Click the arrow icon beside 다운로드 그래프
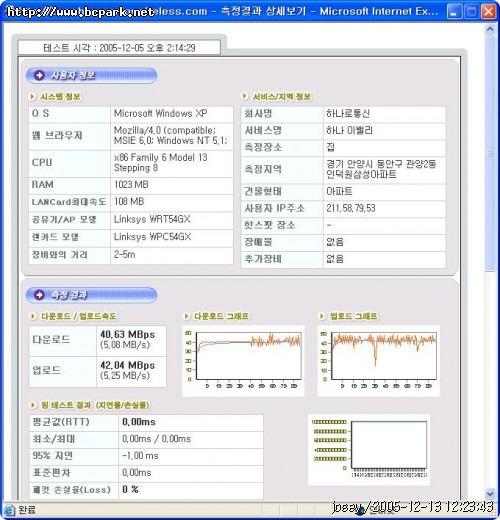500x520 pixels. (187, 316)
